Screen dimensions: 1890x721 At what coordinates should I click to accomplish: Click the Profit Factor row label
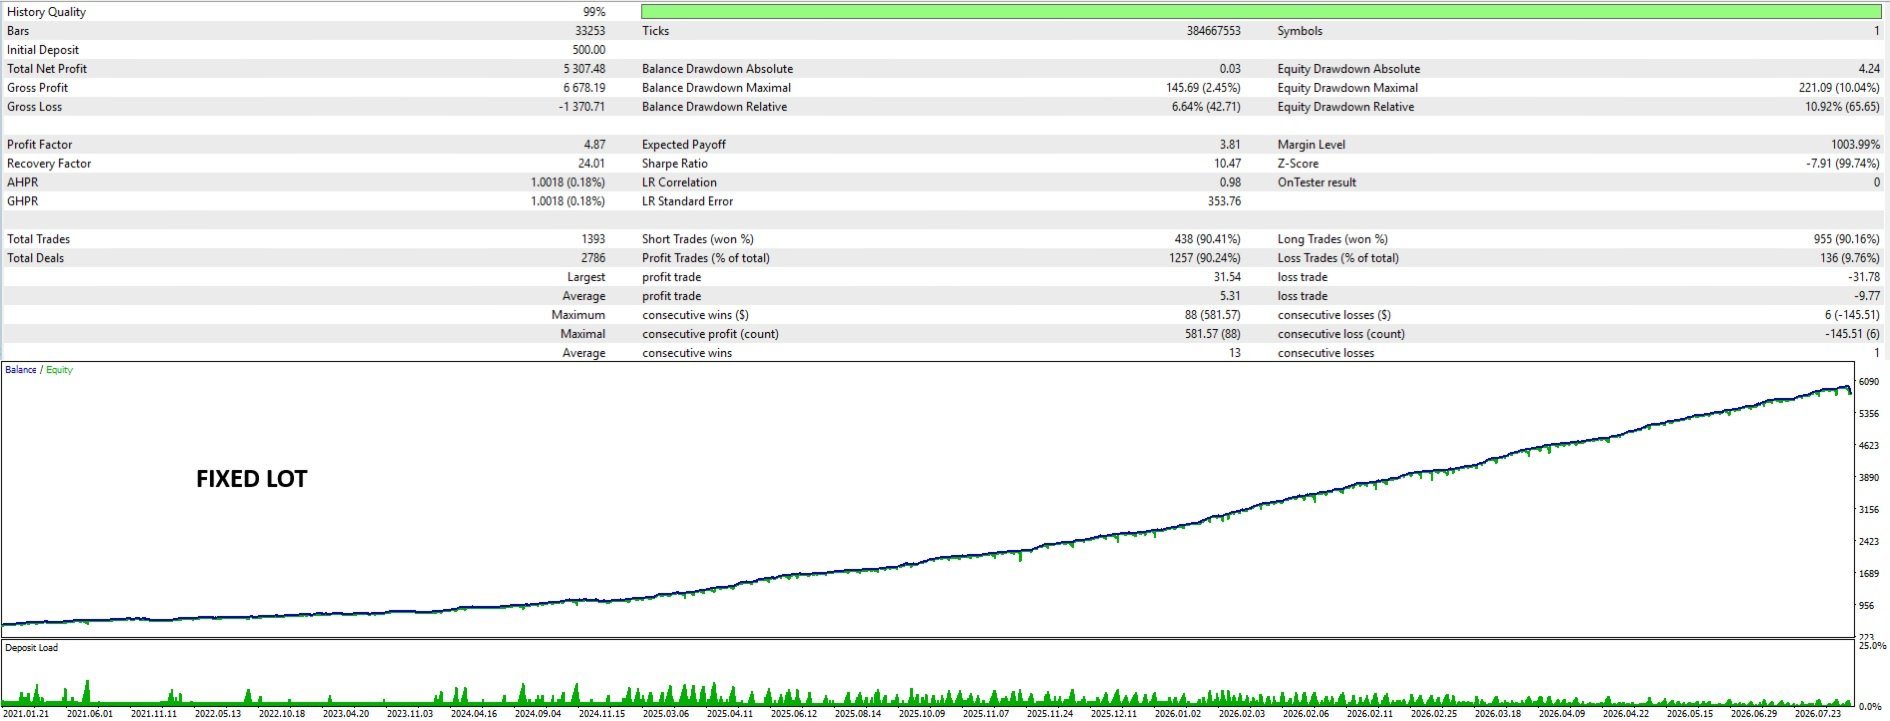click(x=40, y=145)
